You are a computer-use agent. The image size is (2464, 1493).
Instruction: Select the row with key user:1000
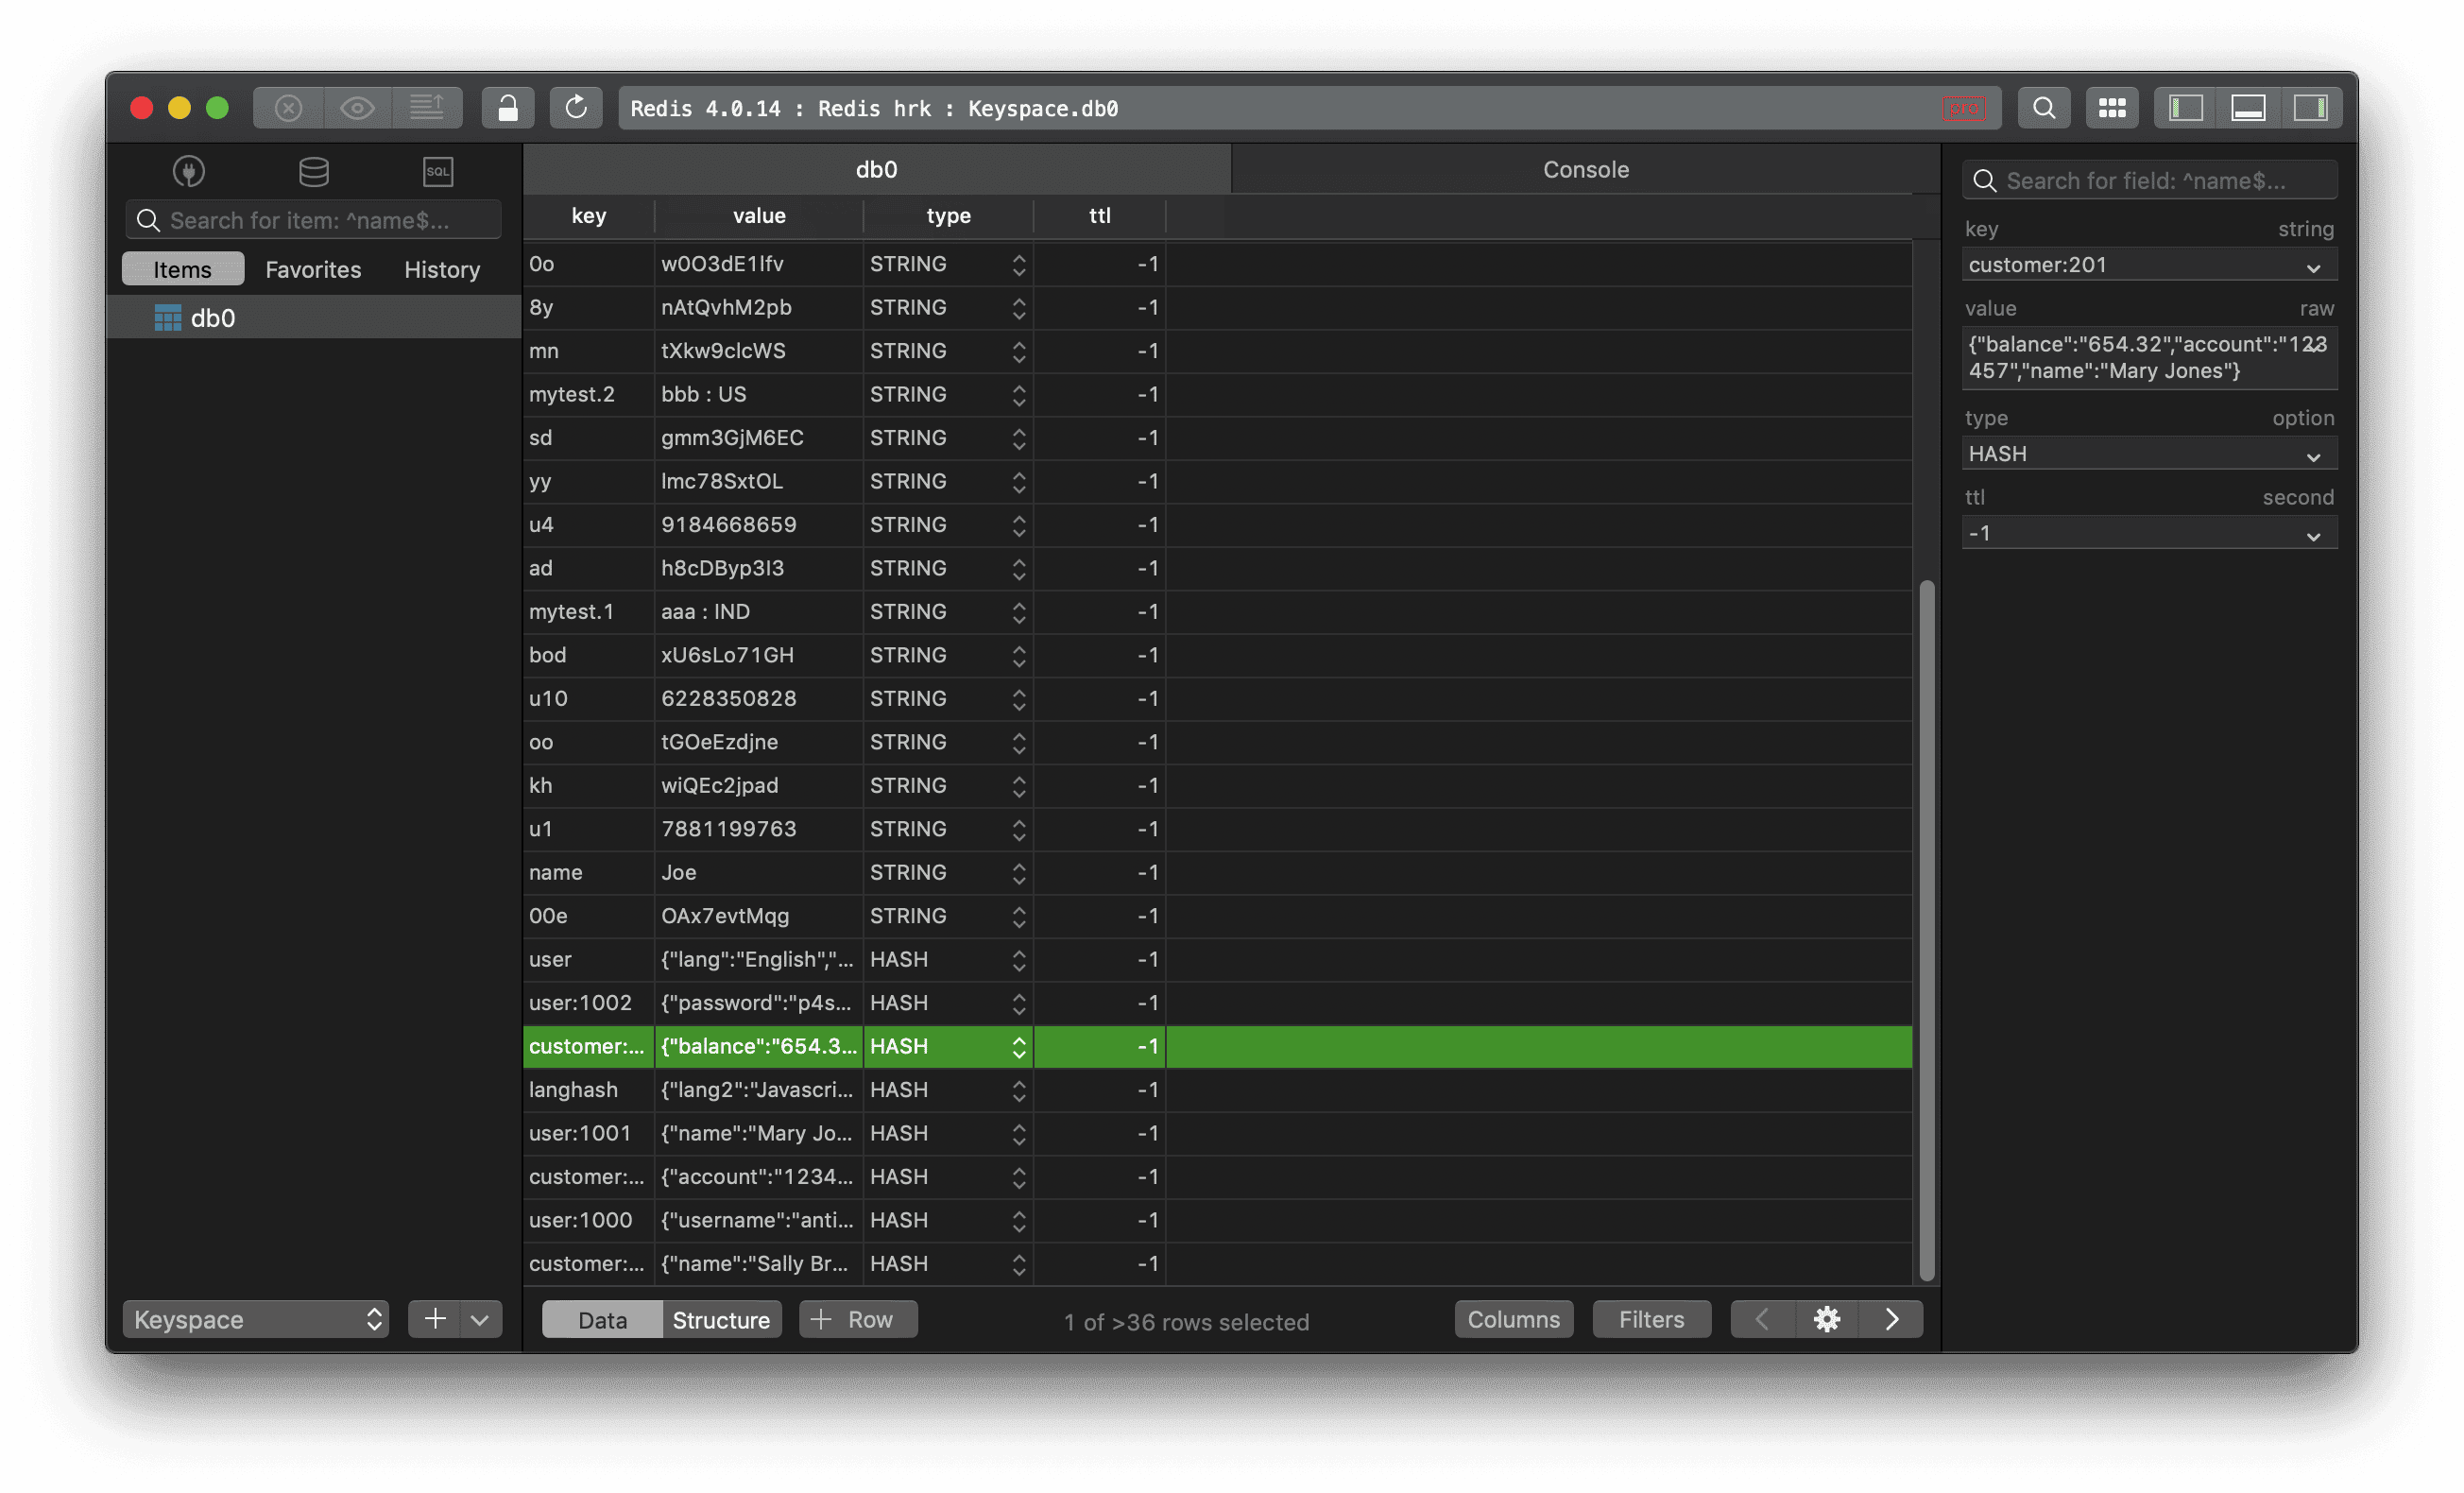pyautogui.click(x=1217, y=1220)
